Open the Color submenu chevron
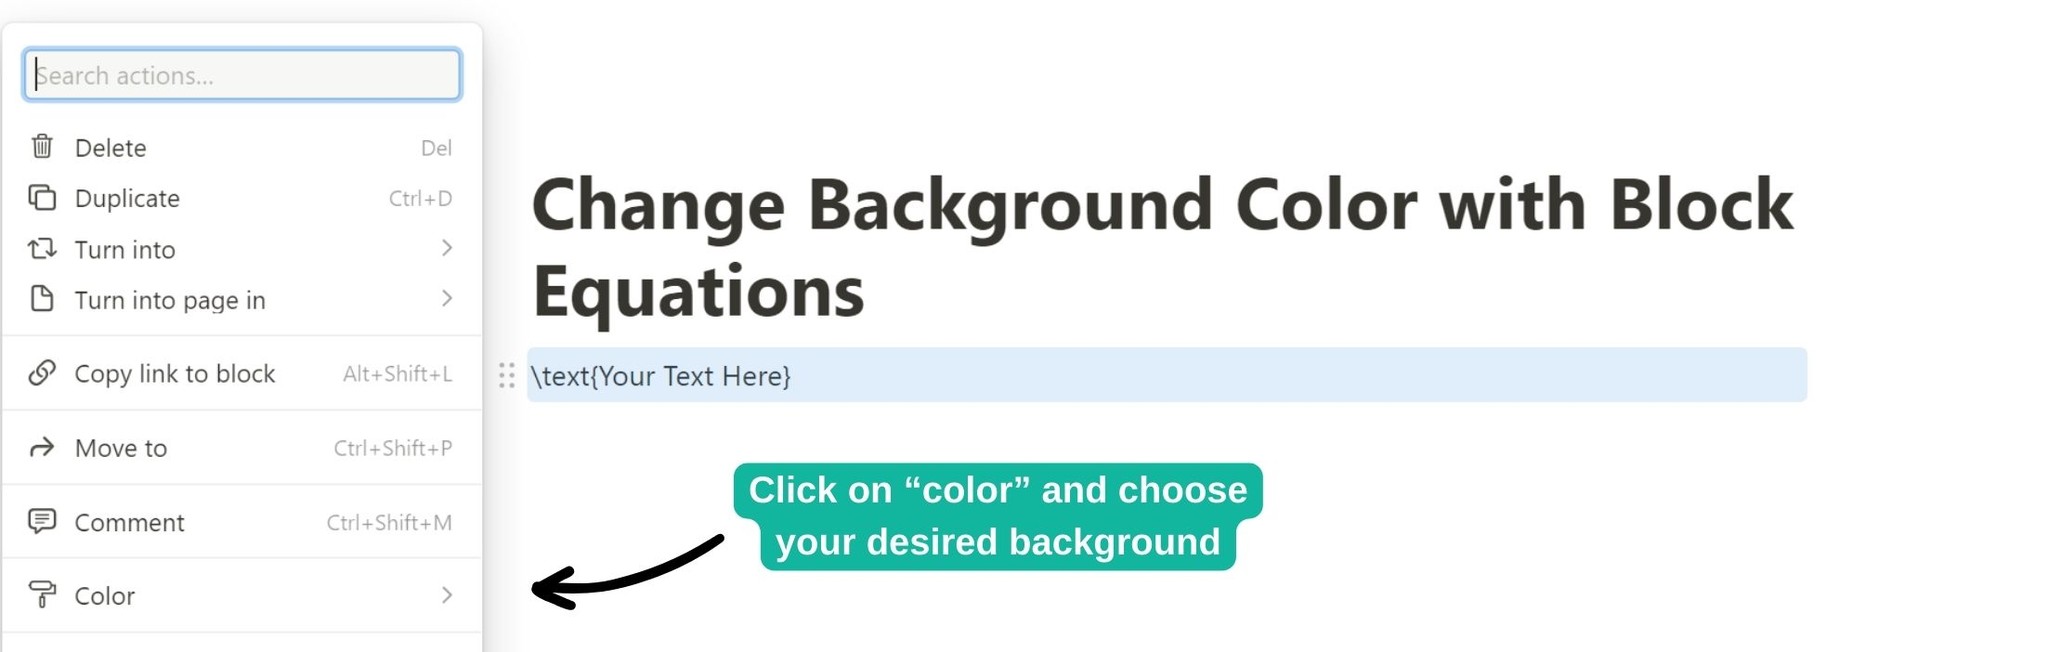Viewport: 2048px width, 652px height. tap(447, 595)
